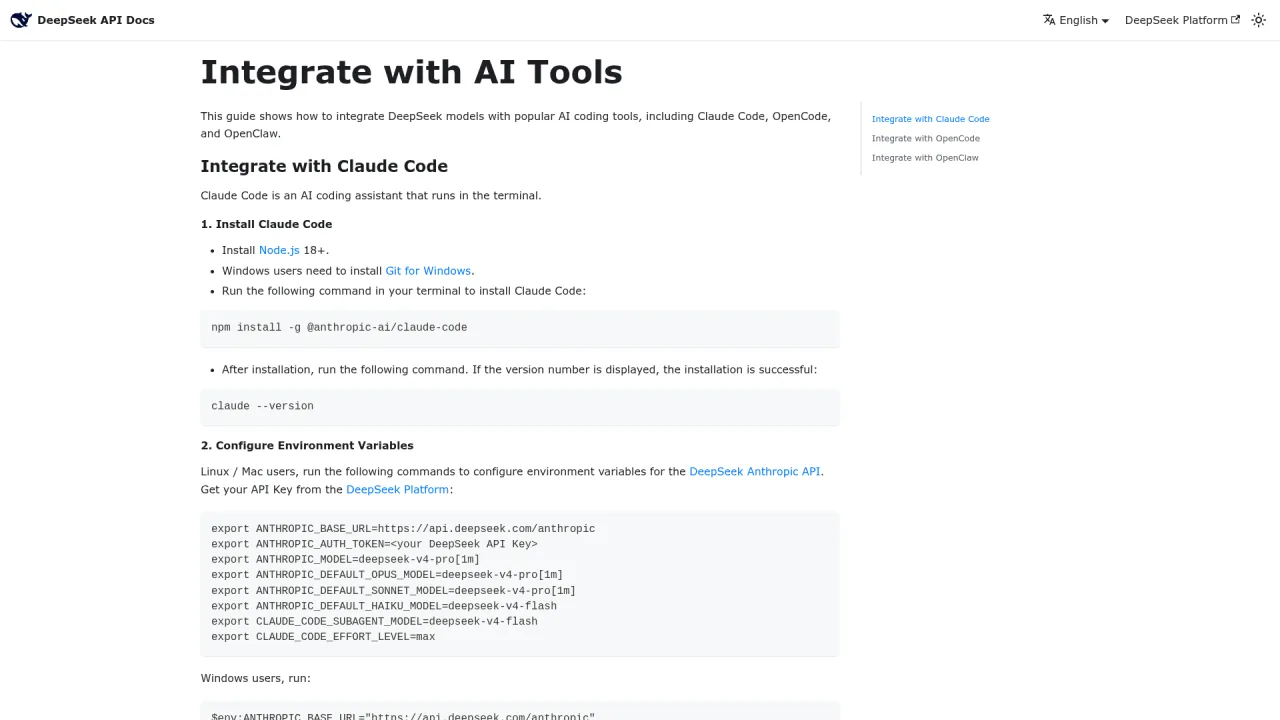Viewport: 1280px width, 720px height.
Task: Jump to Integrate with Claude Code section
Action: [930, 119]
